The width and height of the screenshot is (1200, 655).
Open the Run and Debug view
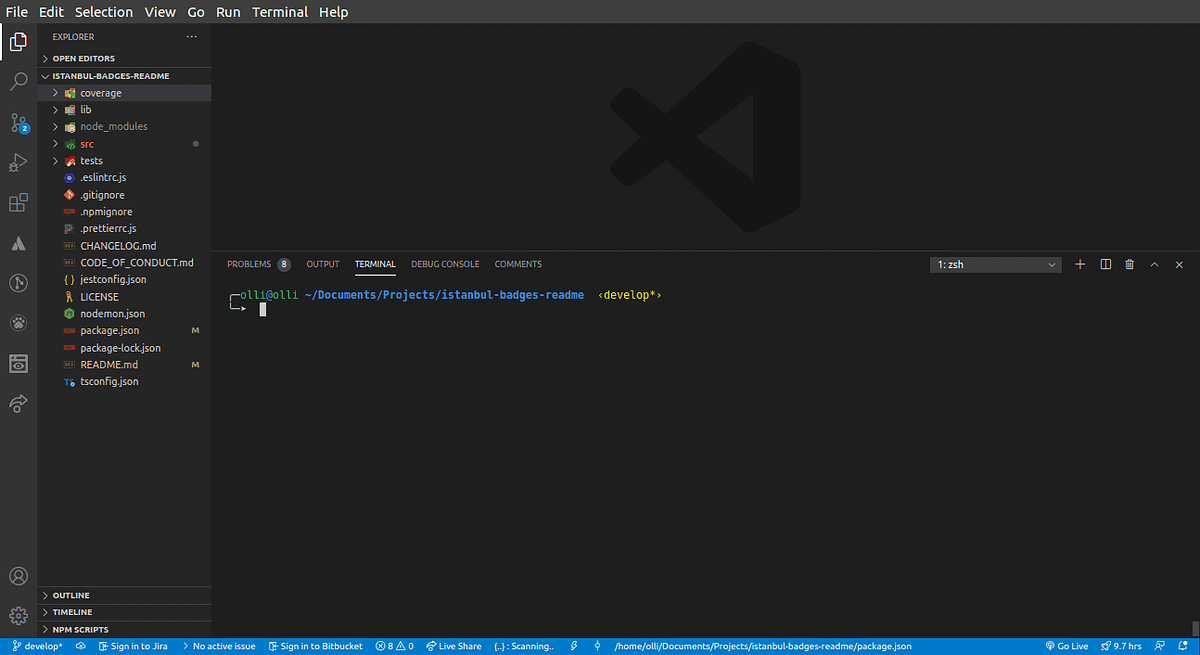click(x=18, y=161)
